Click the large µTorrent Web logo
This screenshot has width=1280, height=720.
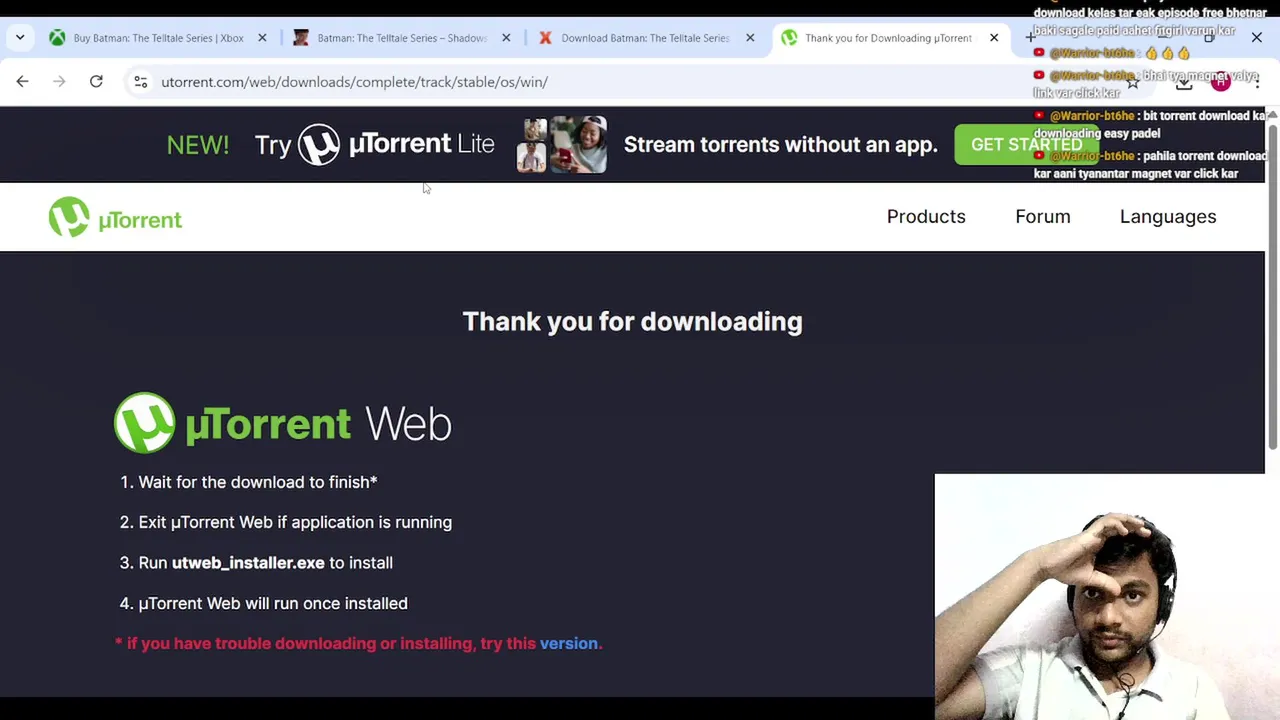click(x=282, y=423)
